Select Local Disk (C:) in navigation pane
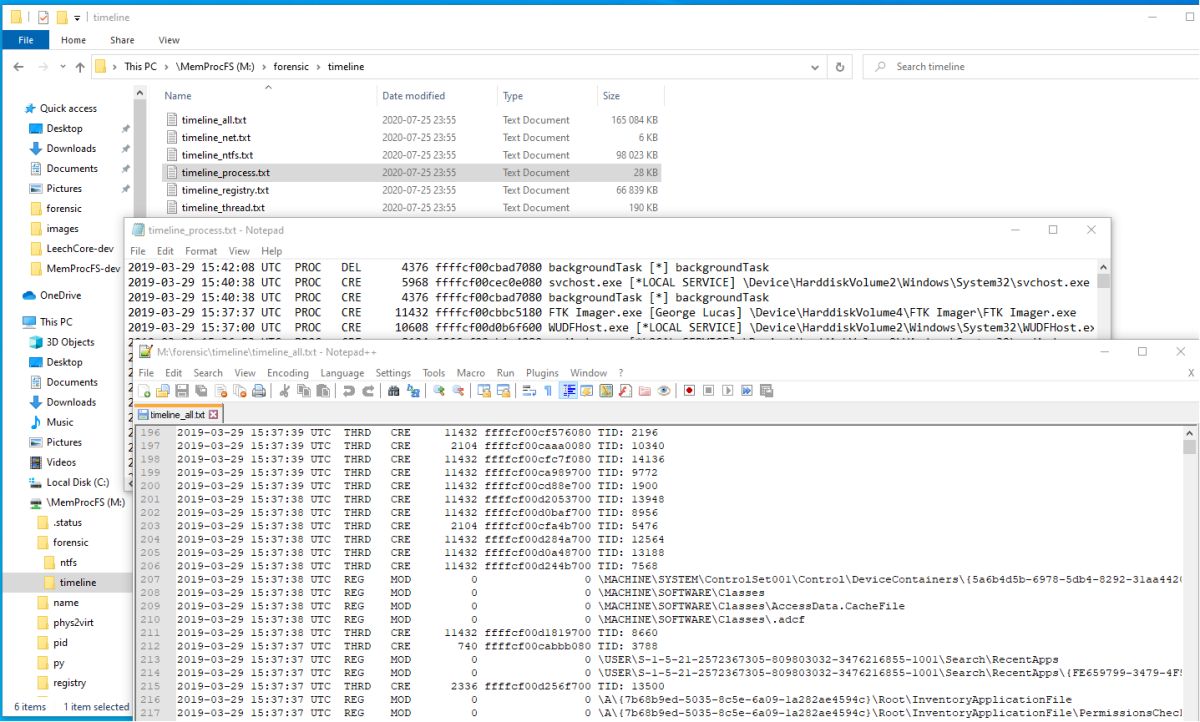Screen dimensions: 1200x722 tap(77, 482)
